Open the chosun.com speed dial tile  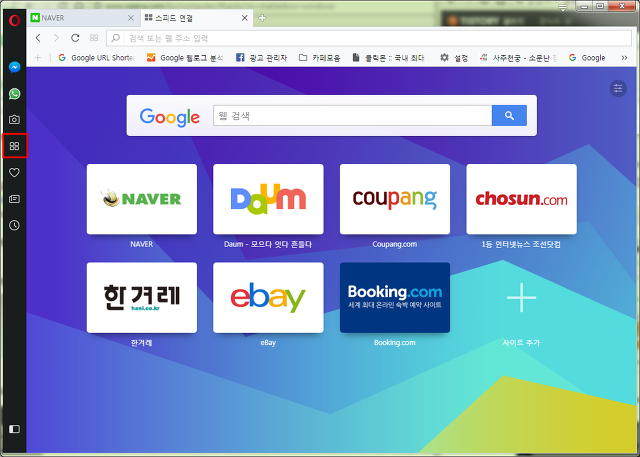[x=521, y=199]
